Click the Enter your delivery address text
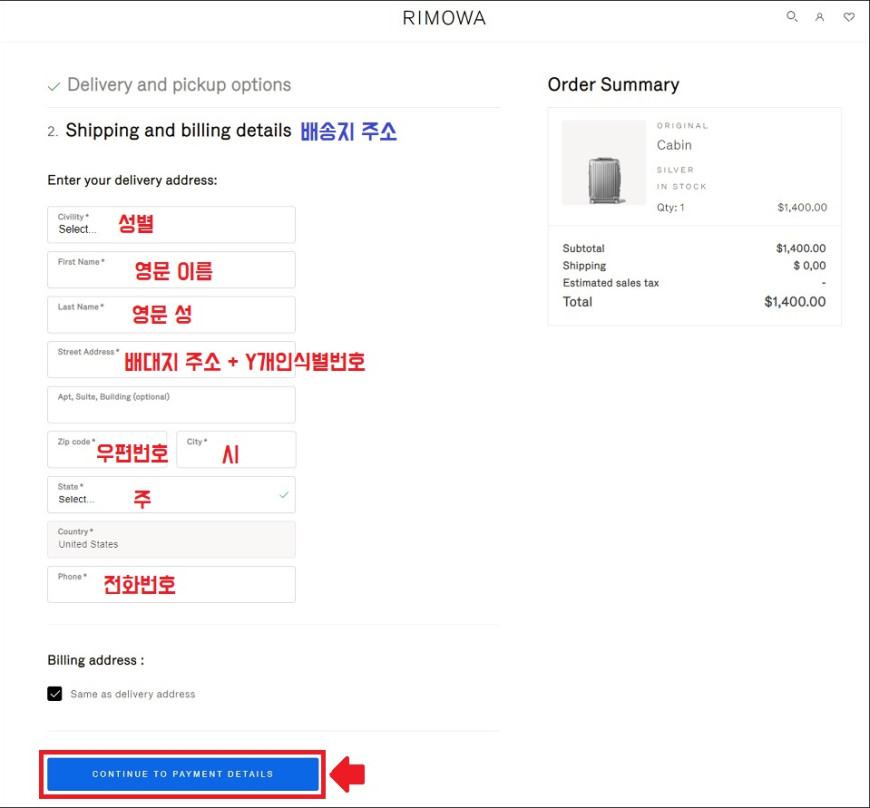Image resolution: width=870 pixels, height=808 pixels. [x=132, y=180]
